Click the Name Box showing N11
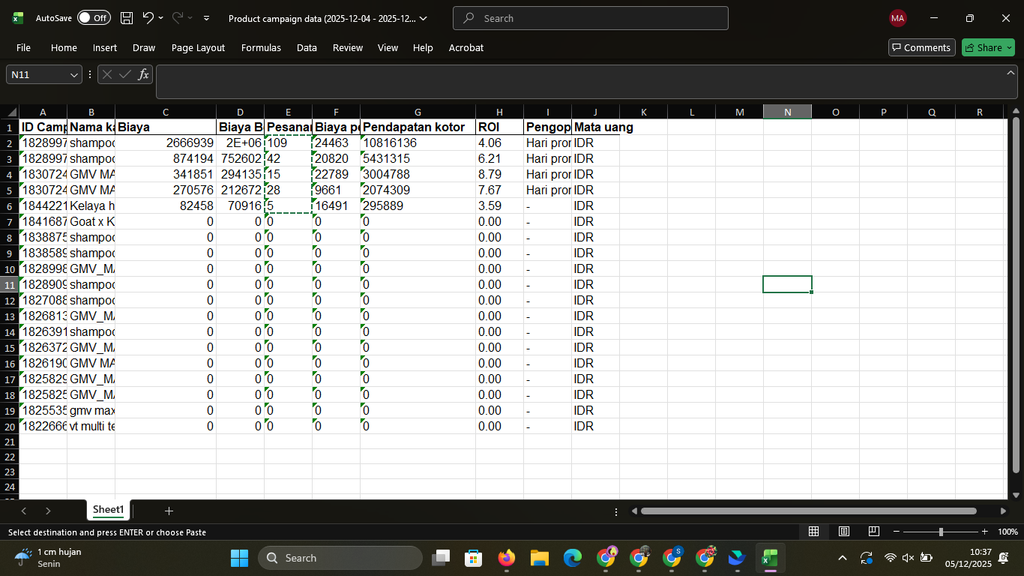This screenshot has height=576, width=1024. tap(37, 75)
